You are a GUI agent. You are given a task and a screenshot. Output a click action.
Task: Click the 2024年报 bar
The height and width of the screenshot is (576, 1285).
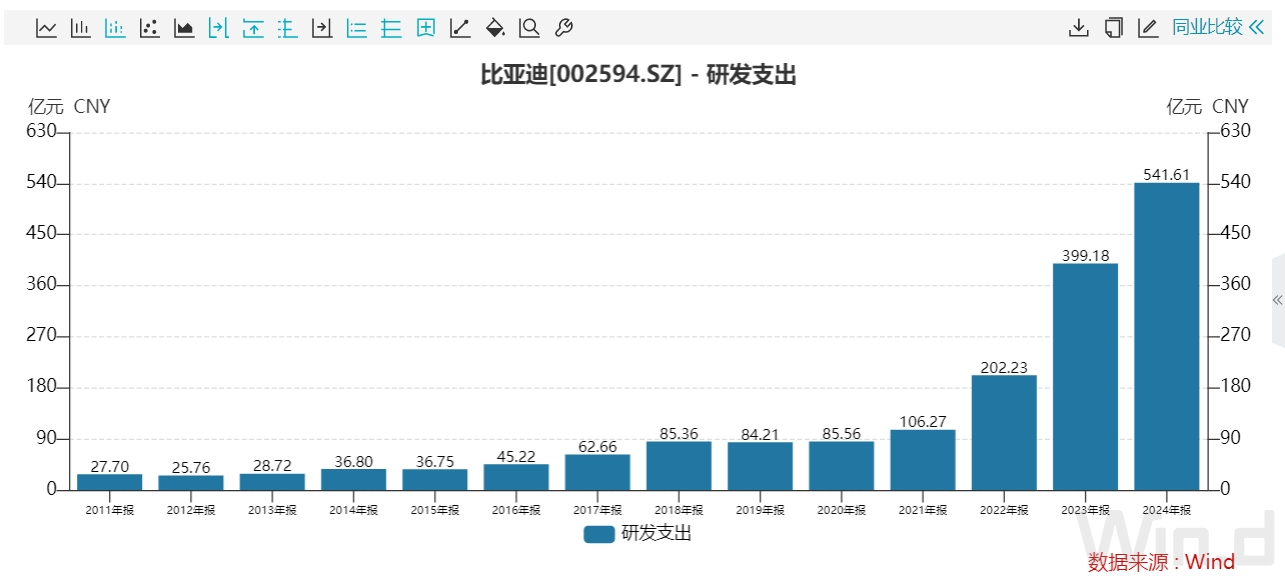click(x=1166, y=336)
